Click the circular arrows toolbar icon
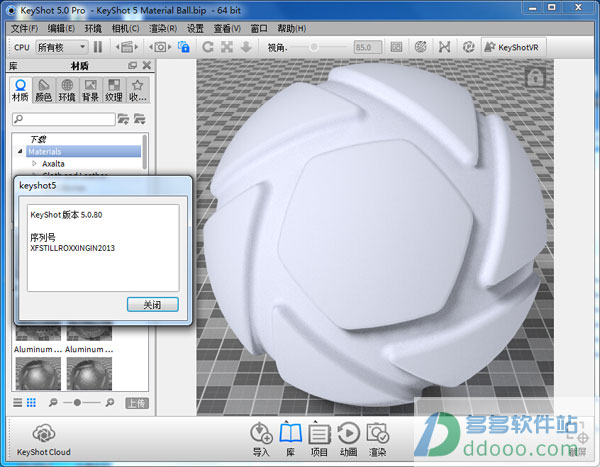600x467 pixels. click(x=468, y=47)
